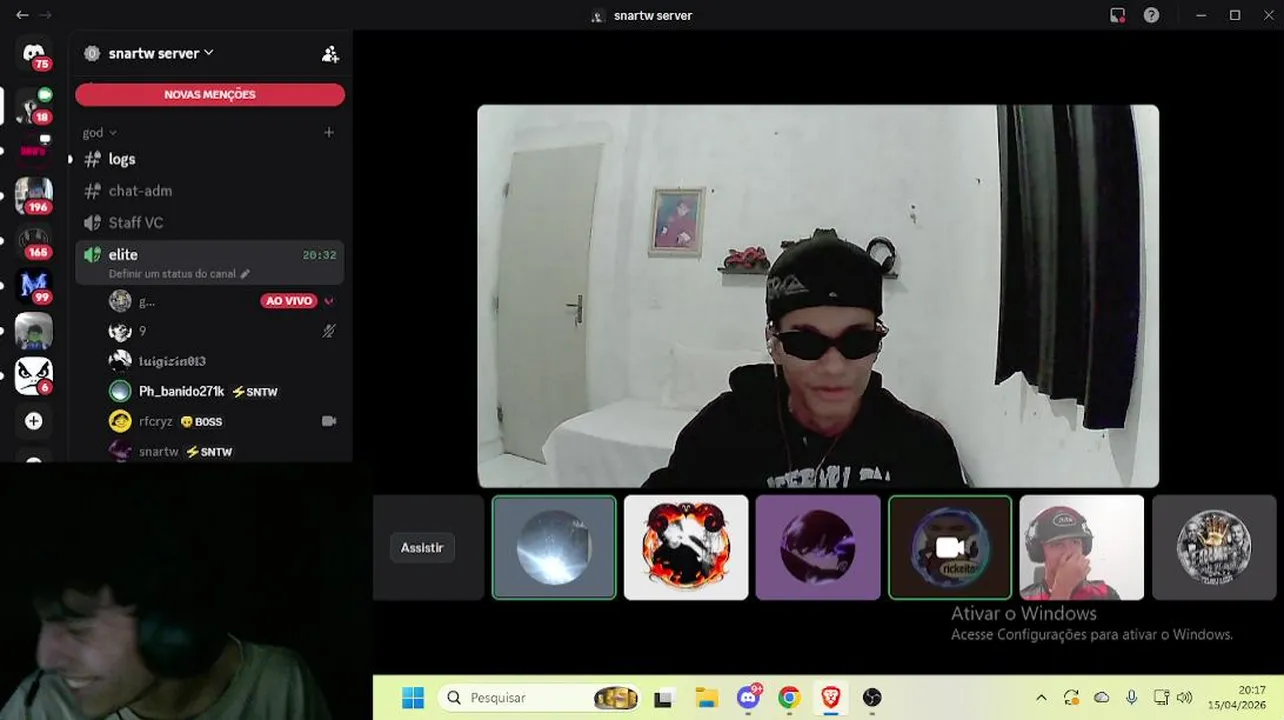The image size is (1284, 720).
Task: Select the purple background participant tile
Action: (x=818, y=547)
